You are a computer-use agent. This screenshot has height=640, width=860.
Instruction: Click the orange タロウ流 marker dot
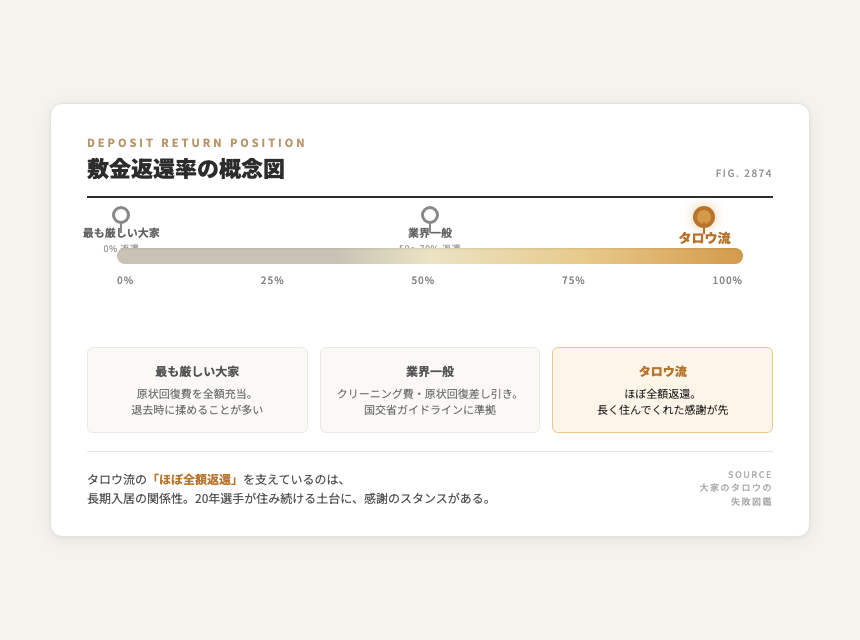704,217
